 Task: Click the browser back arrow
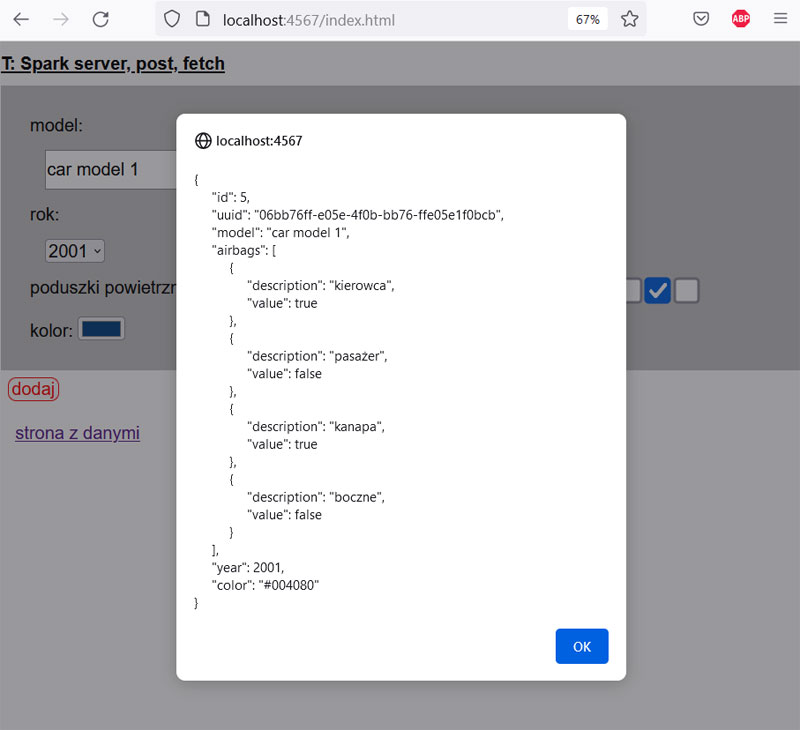21,19
